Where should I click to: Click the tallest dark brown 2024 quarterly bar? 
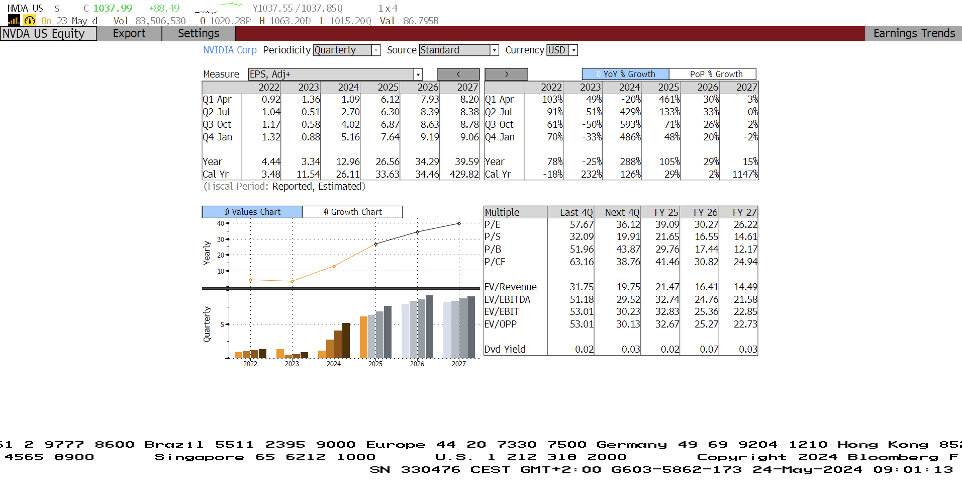pos(345,340)
